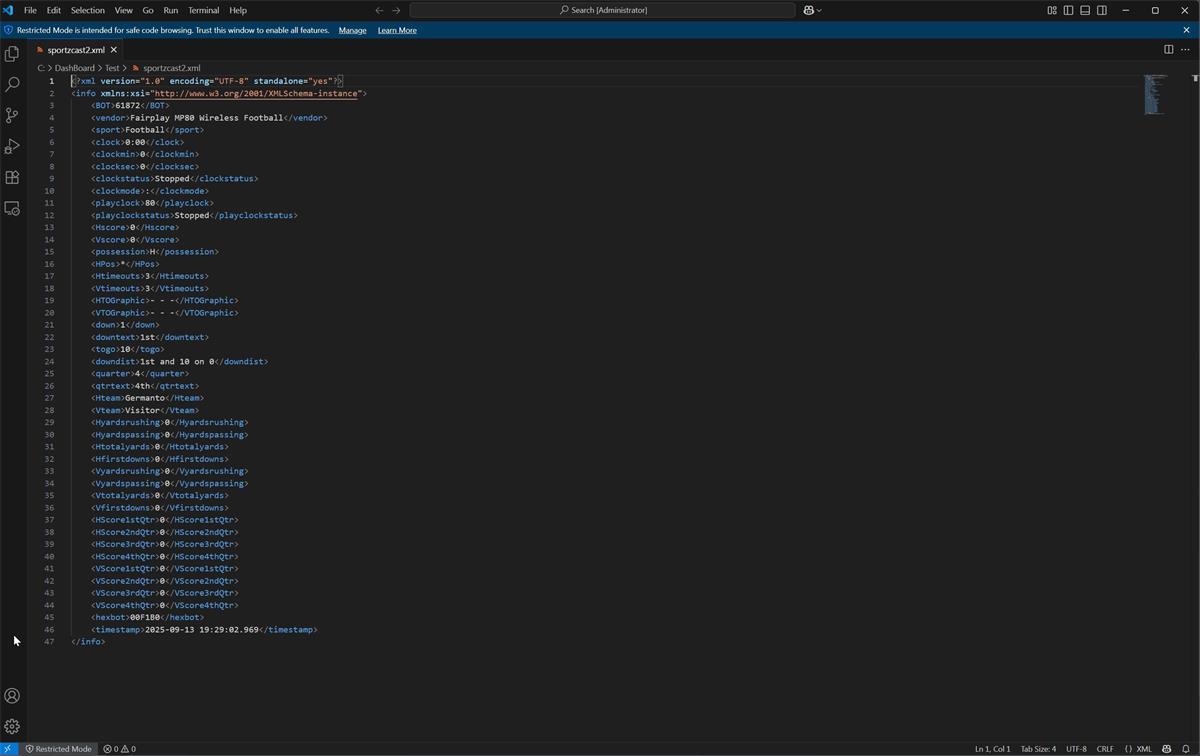
Task: Click the text "1st and 10 on 0"
Action: tap(177, 362)
